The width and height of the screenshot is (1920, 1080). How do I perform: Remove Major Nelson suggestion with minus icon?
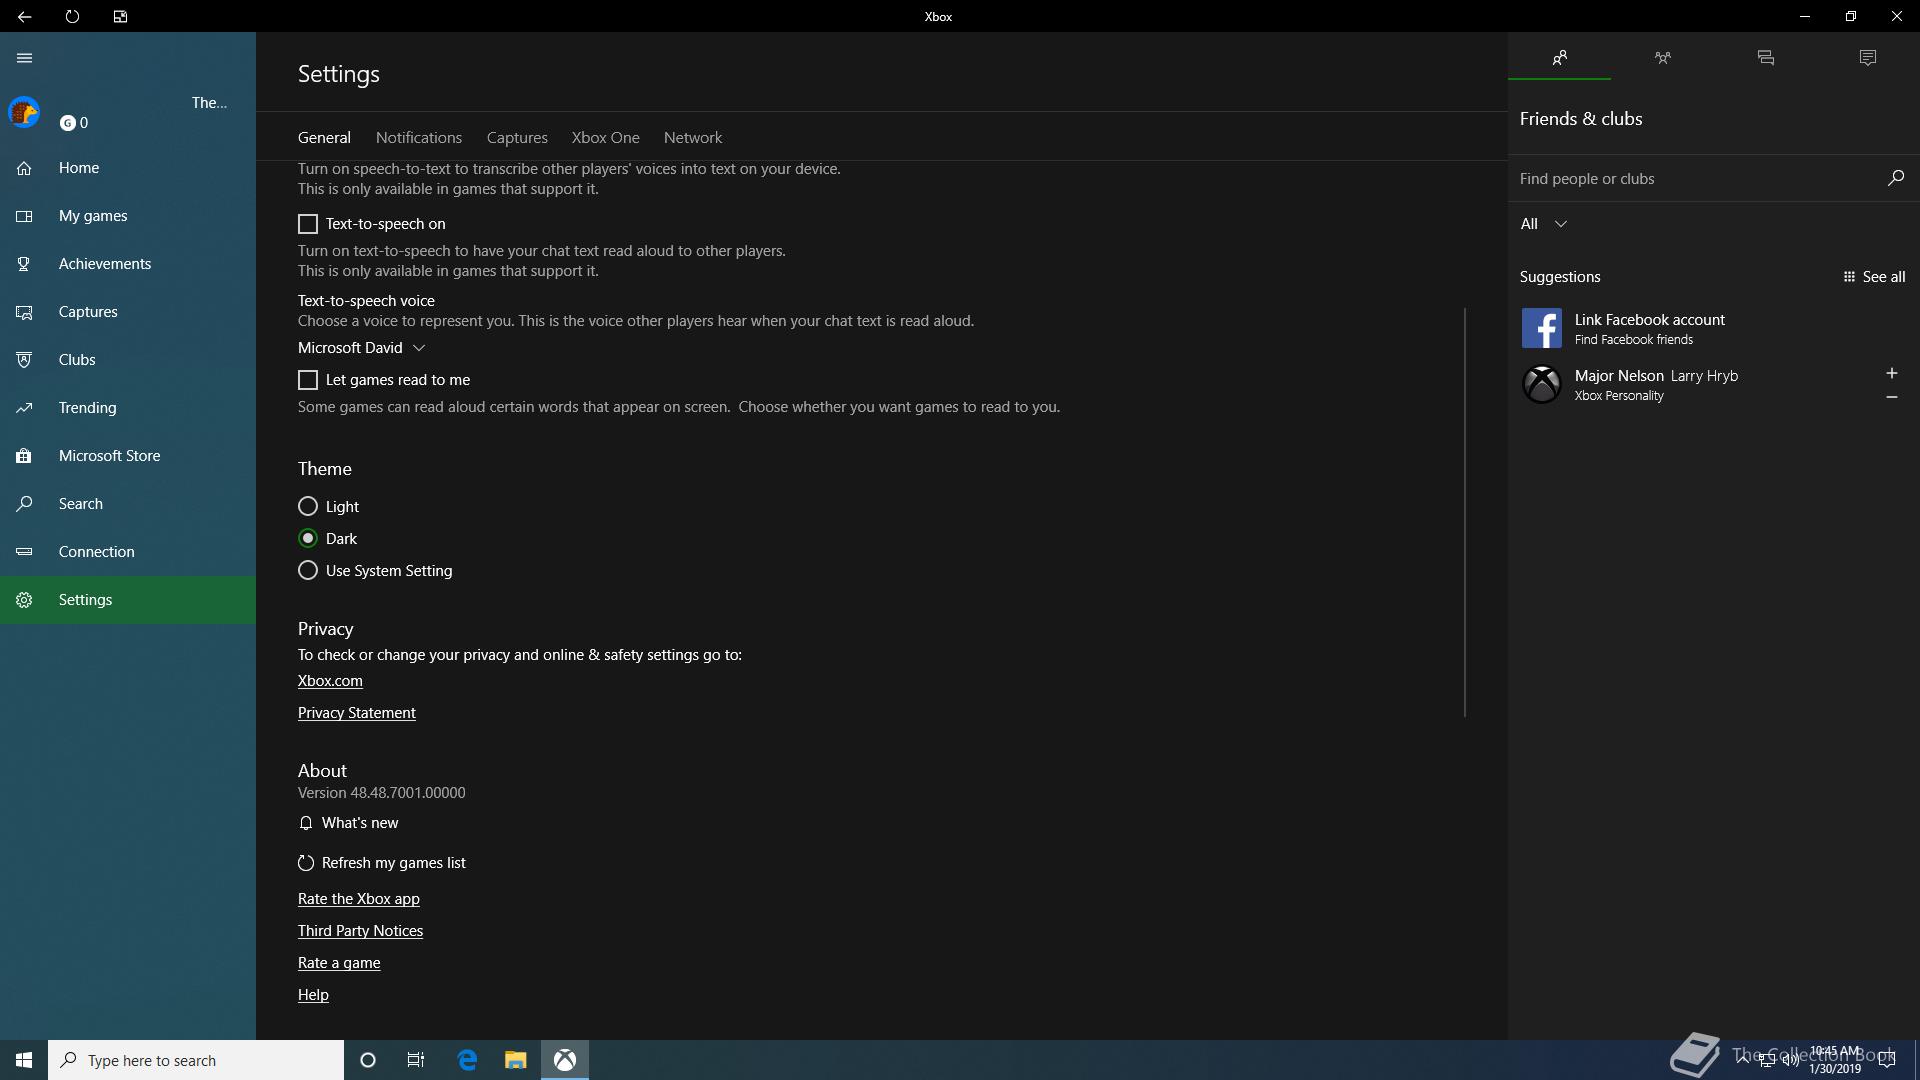(x=1891, y=397)
